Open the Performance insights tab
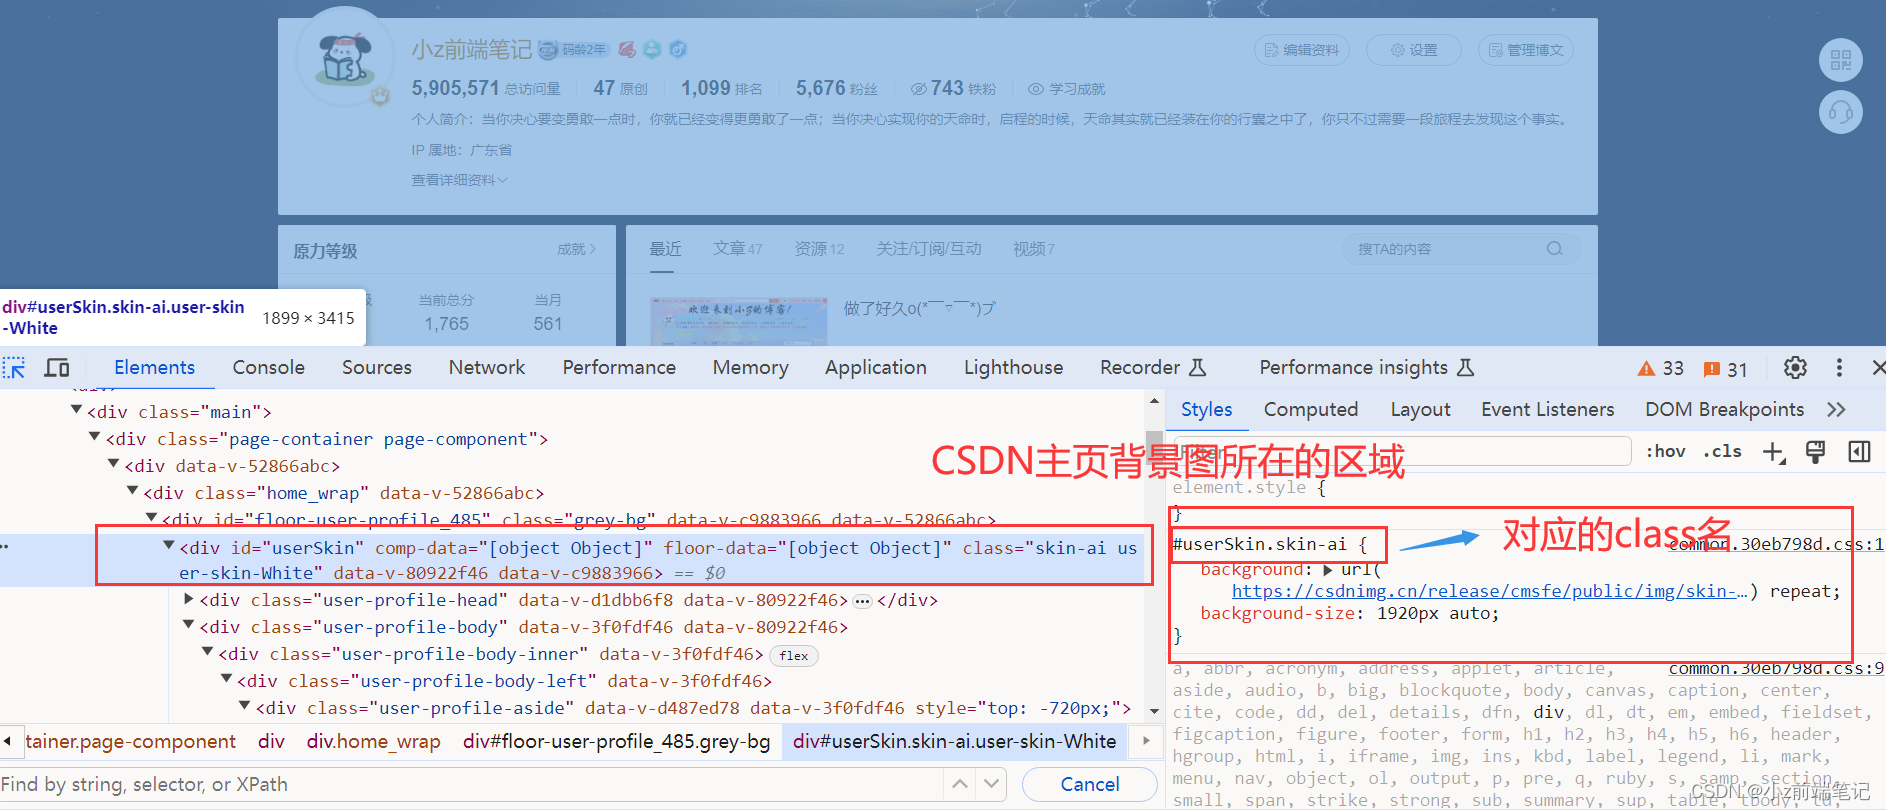The width and height of the screenshot is (1886, 810). point(1366,368)
